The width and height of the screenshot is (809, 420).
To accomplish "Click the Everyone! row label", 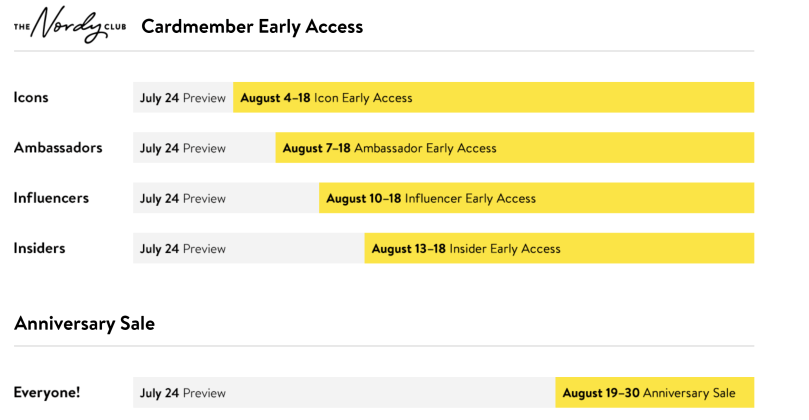I will pyautogui.click(x=47, y=393).
